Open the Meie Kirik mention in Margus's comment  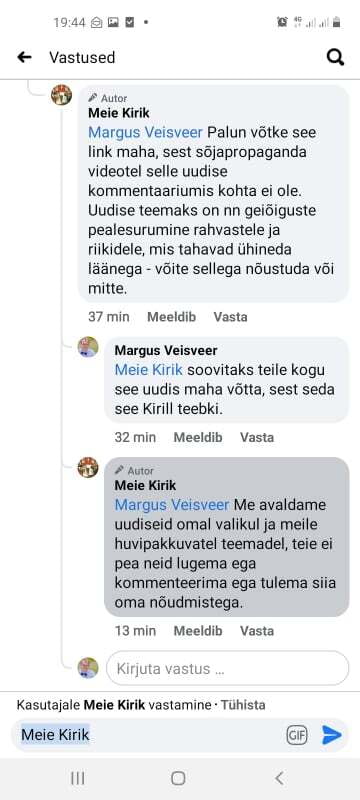(147, 370)
